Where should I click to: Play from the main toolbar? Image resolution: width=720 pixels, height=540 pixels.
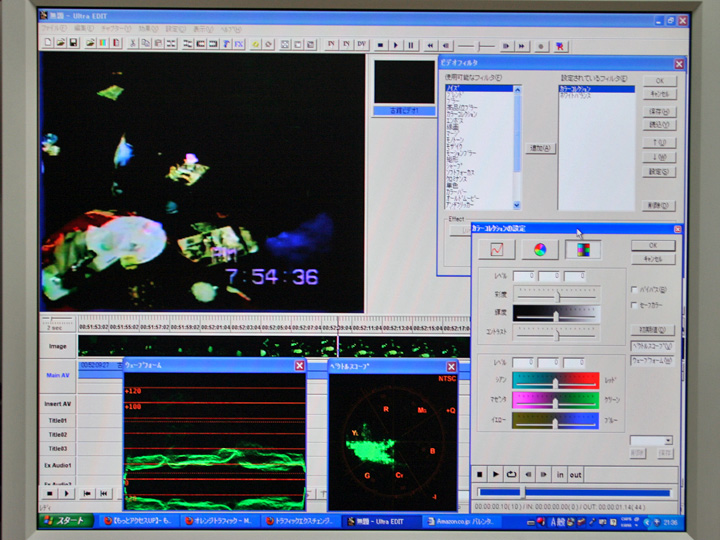395,45
